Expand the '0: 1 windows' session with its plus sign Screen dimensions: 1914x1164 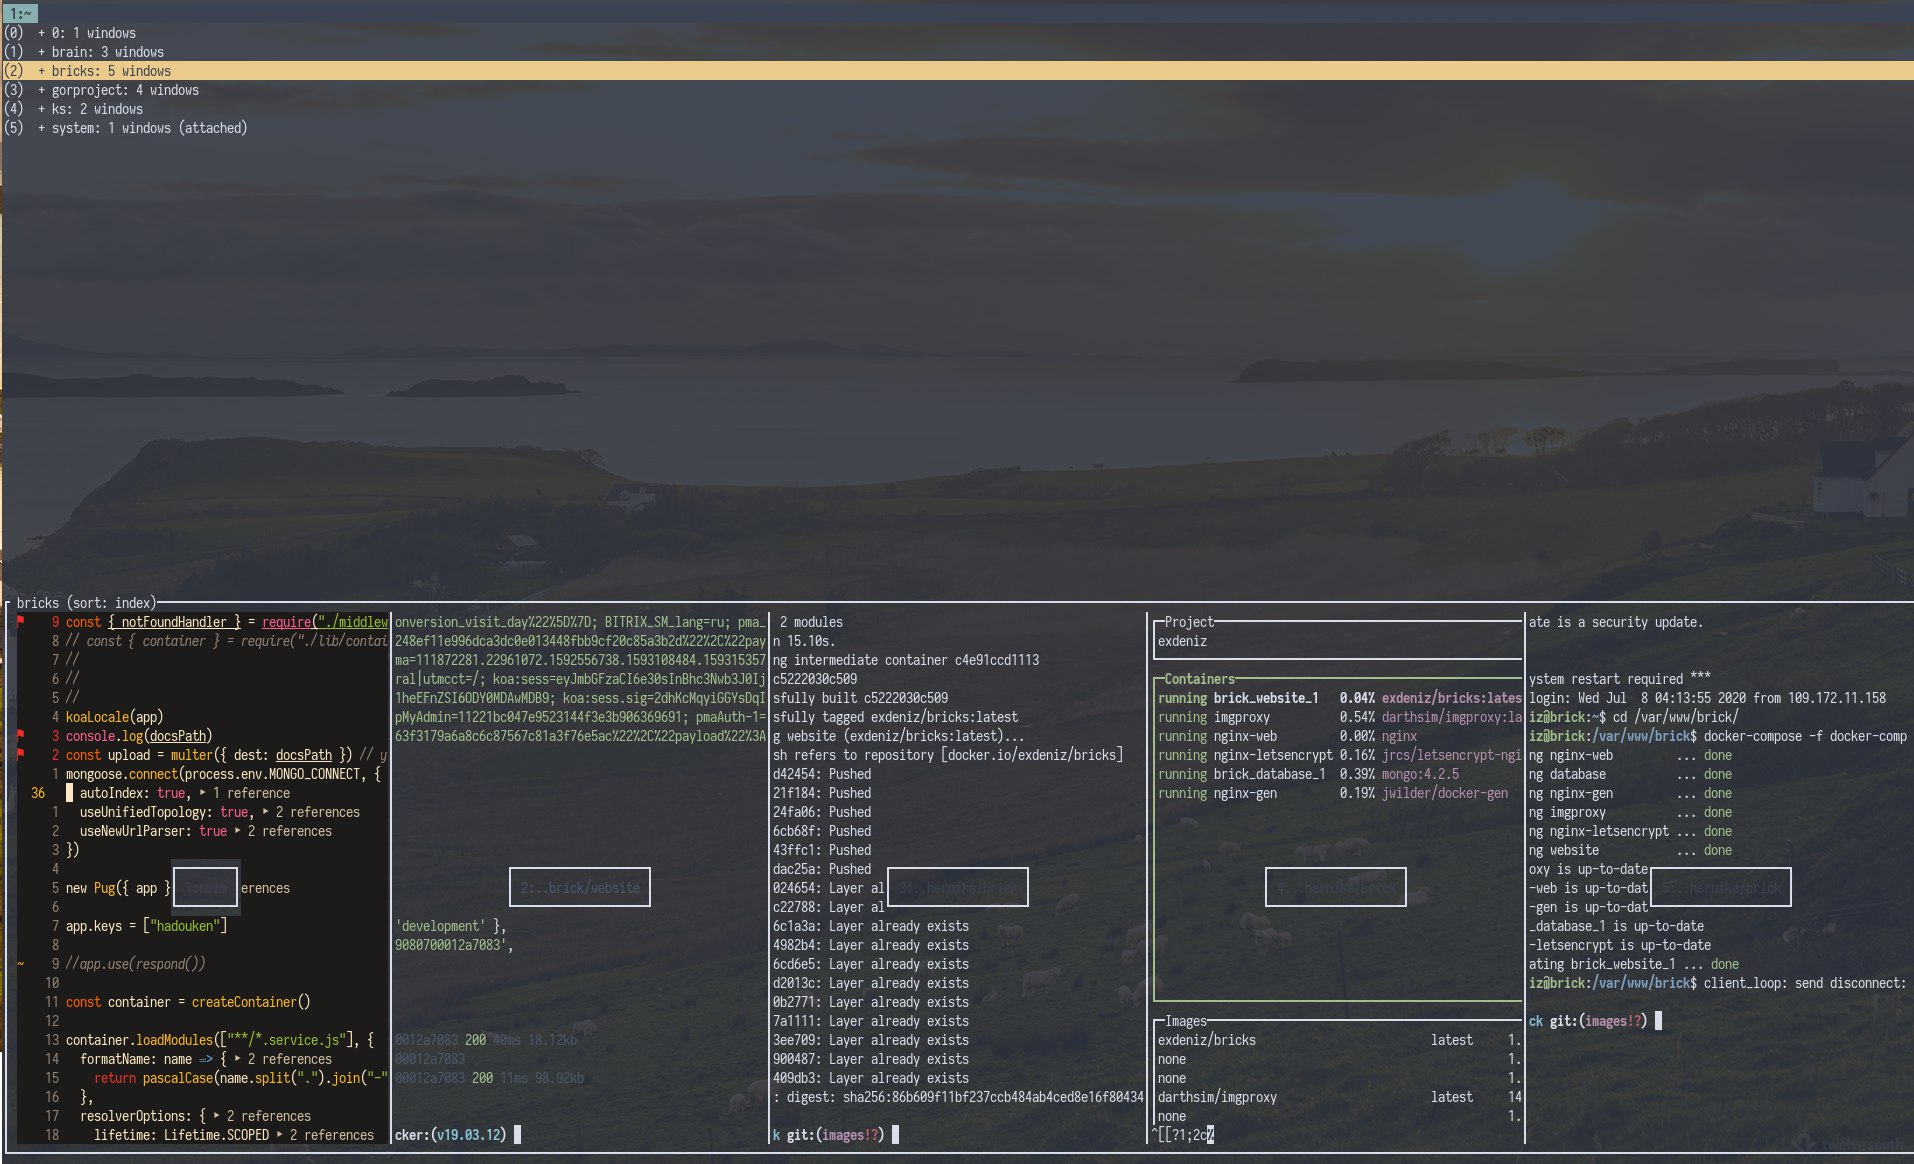[41, 33]
